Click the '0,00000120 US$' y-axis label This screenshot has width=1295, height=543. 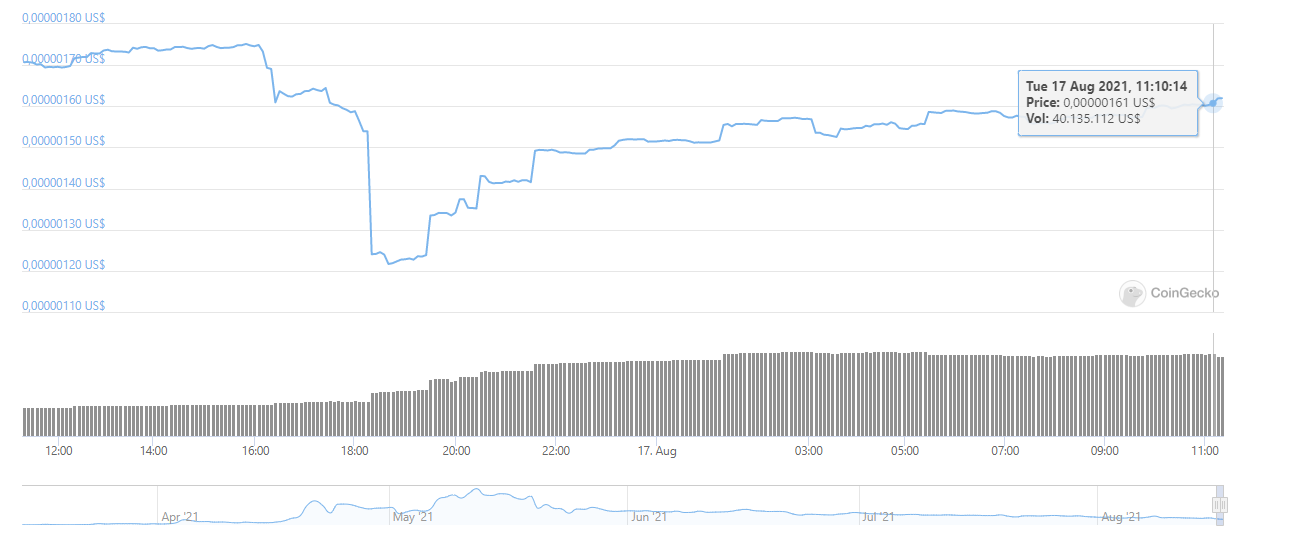pos(64,265)
